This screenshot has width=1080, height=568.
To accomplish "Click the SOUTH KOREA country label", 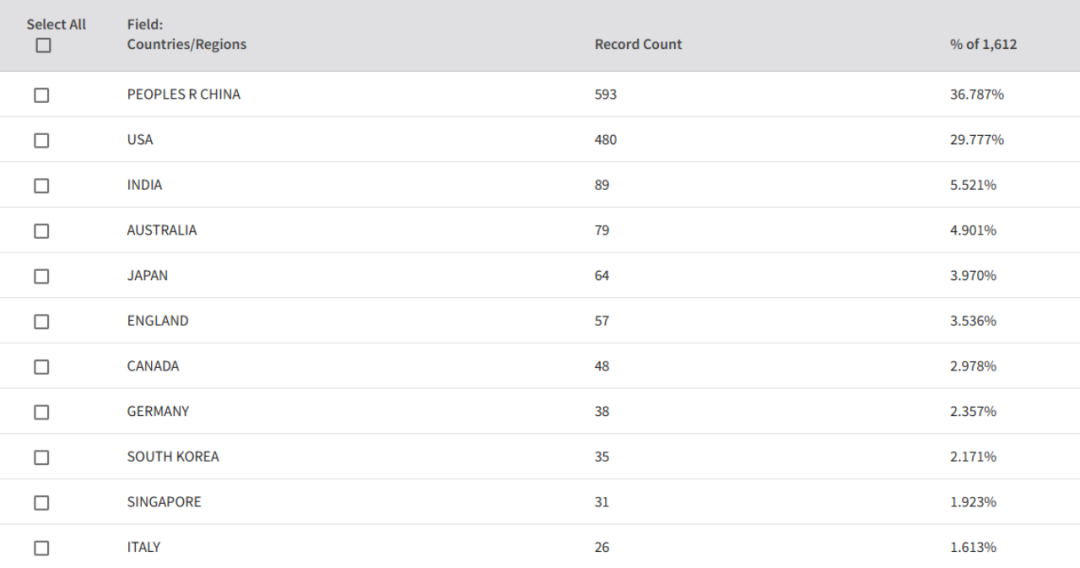I will click(x=173, y=457).
